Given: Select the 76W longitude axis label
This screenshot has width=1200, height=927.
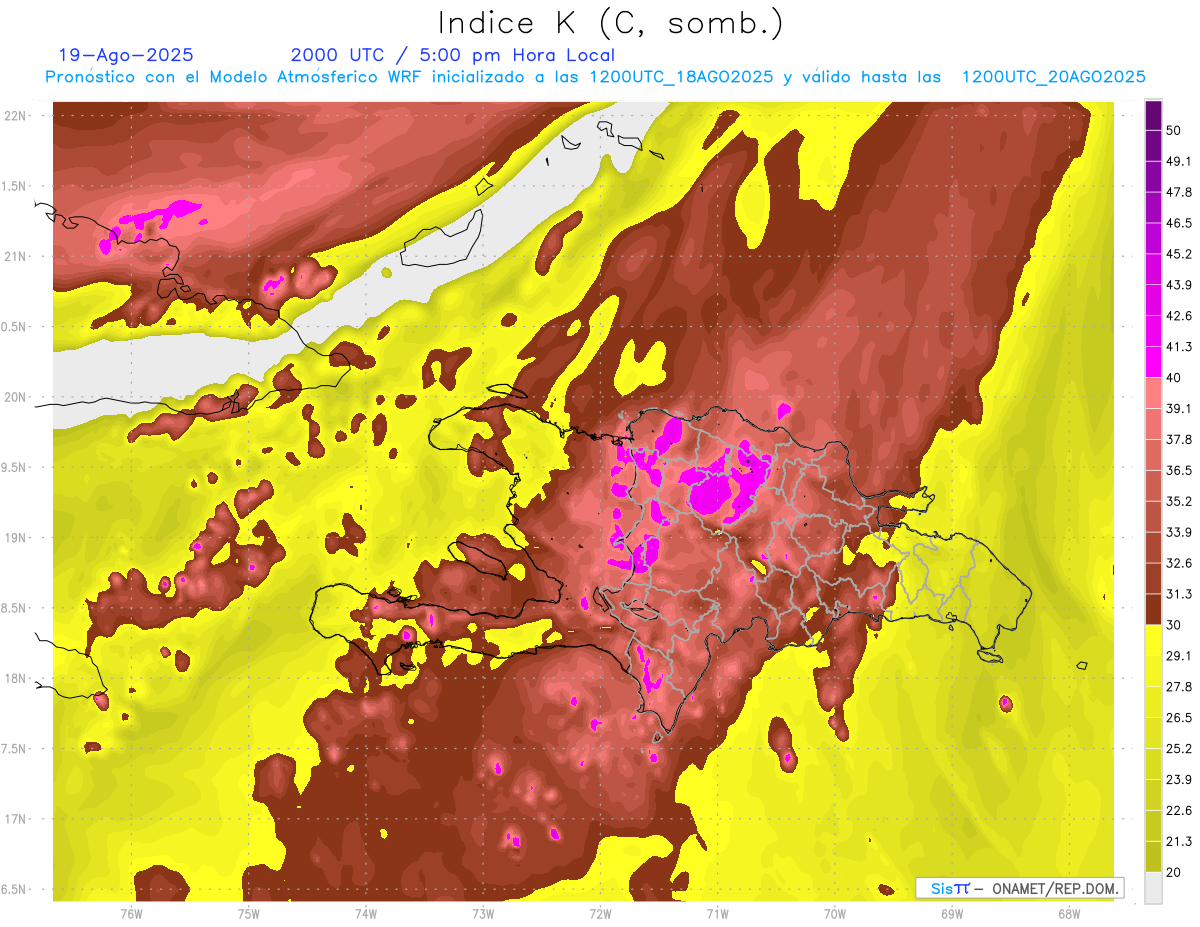Looking at the screenshot, I should pos(131,913).
